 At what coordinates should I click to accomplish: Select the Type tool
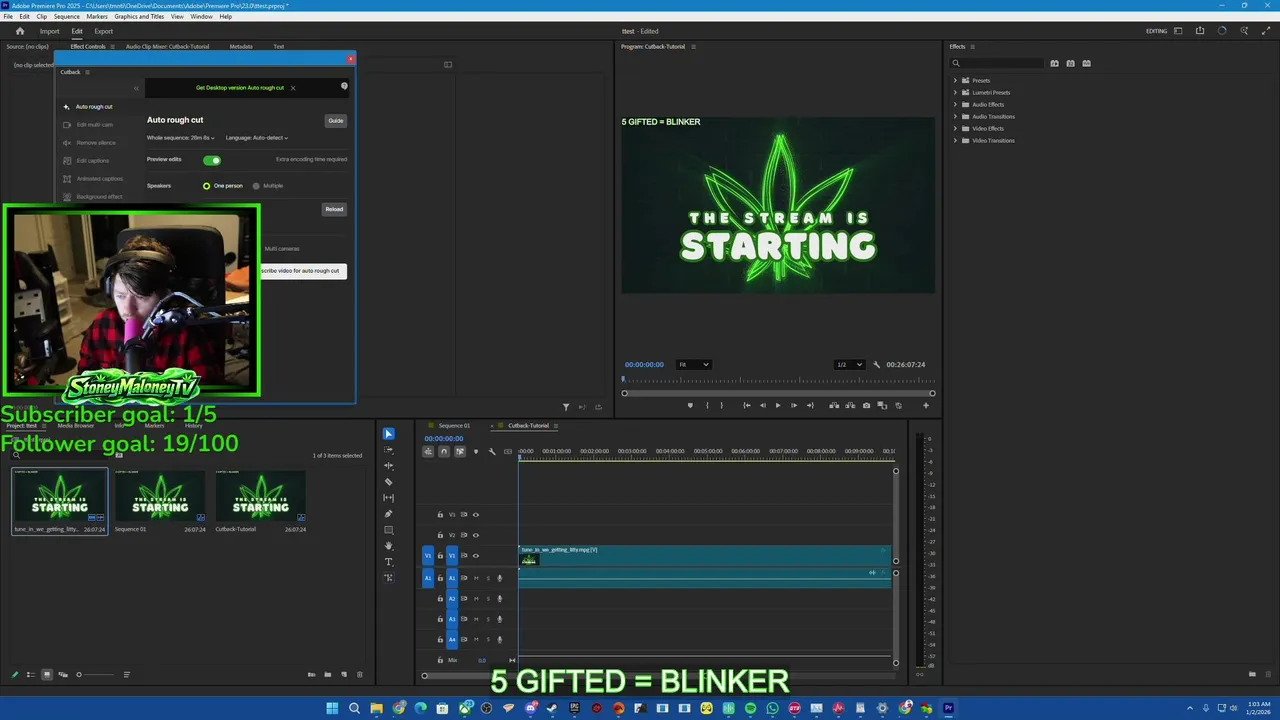coord(389,562)
